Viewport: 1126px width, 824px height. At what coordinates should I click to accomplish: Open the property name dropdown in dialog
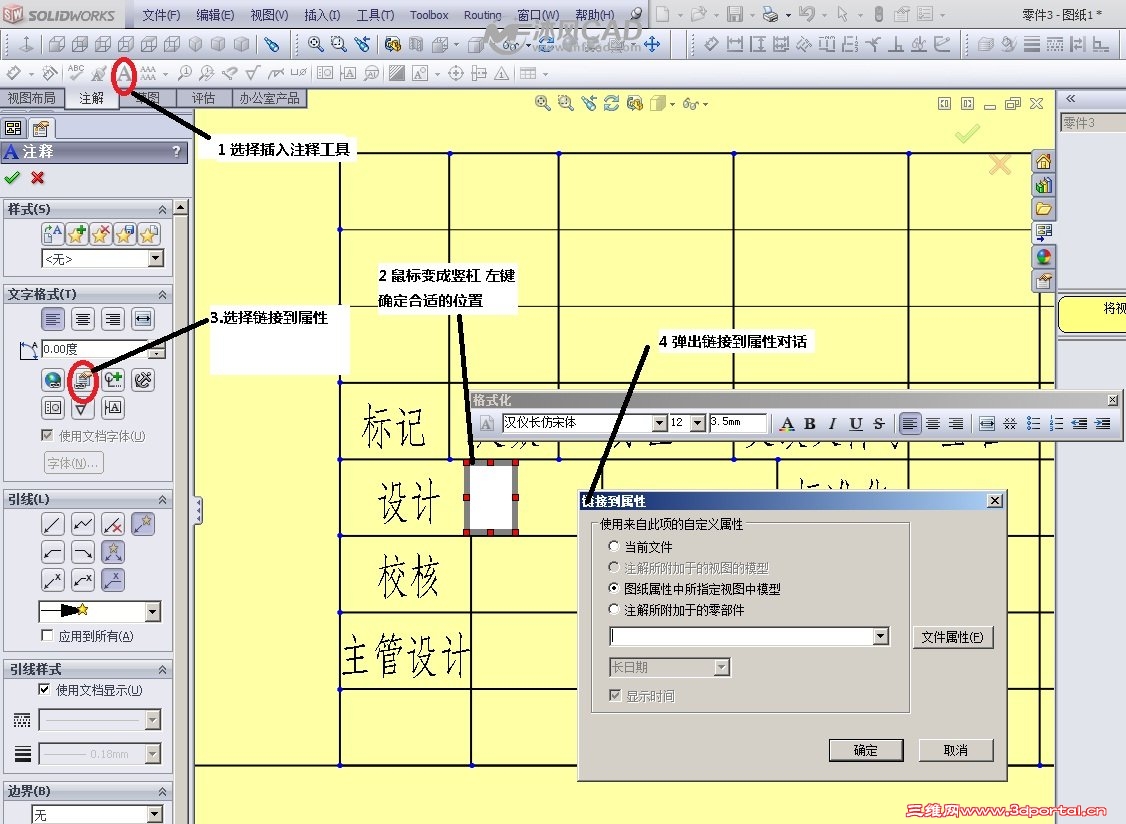pyautogui.click(x=881, y=636)
